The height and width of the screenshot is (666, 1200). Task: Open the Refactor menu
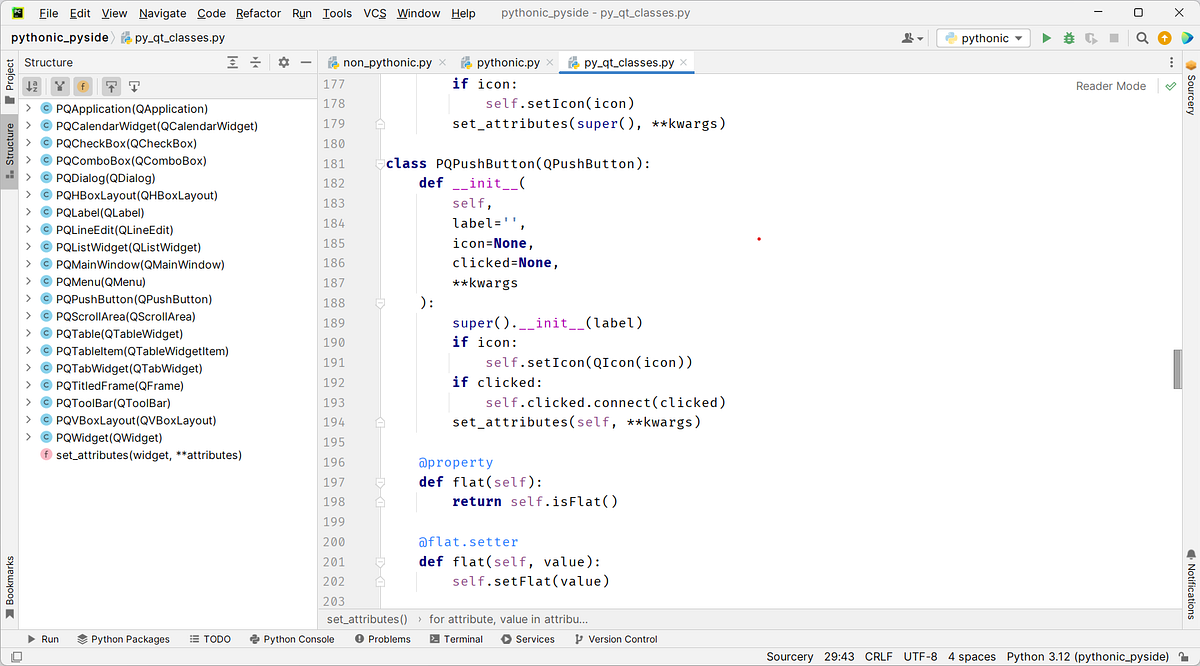[x=258, y=13]
